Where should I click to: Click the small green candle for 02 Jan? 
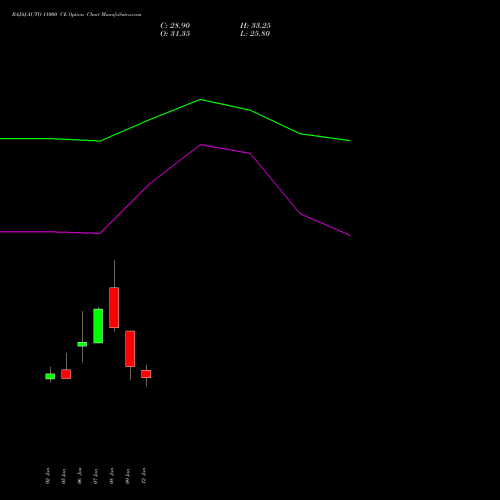click(x=50, y=376)
